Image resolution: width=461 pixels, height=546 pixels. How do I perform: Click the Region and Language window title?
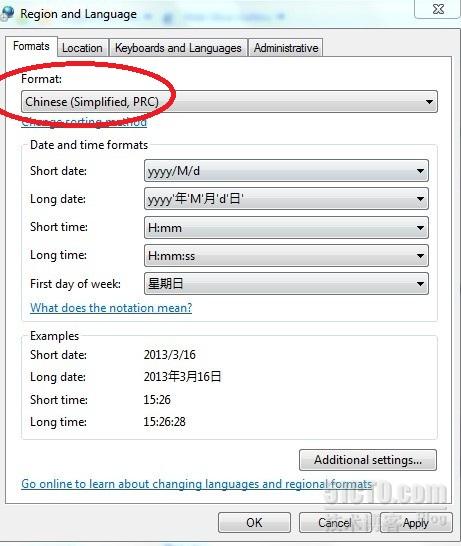point(78,14)
